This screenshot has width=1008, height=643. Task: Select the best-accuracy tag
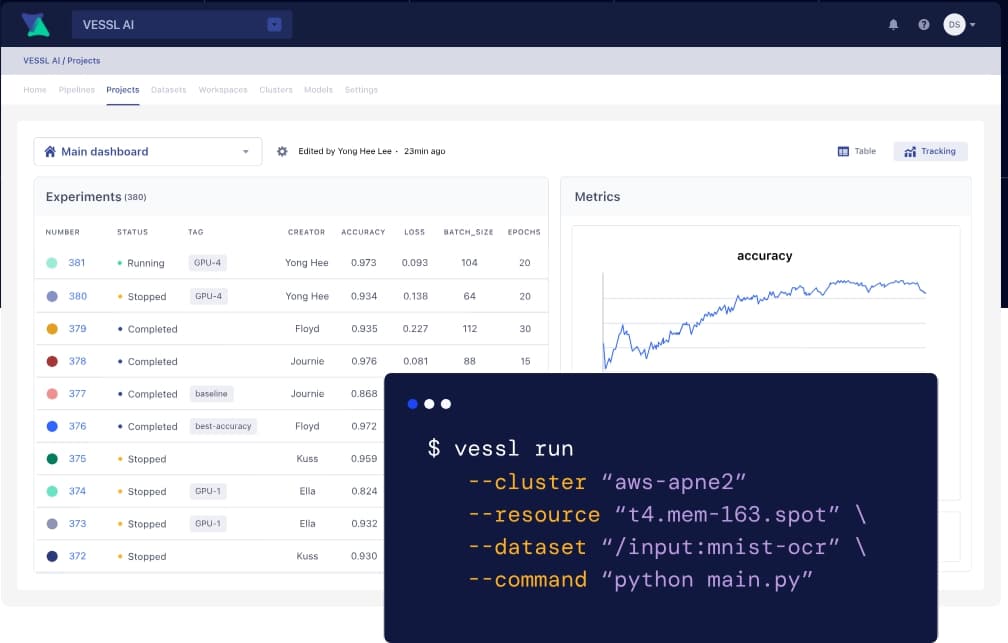[x=223, y=426]
